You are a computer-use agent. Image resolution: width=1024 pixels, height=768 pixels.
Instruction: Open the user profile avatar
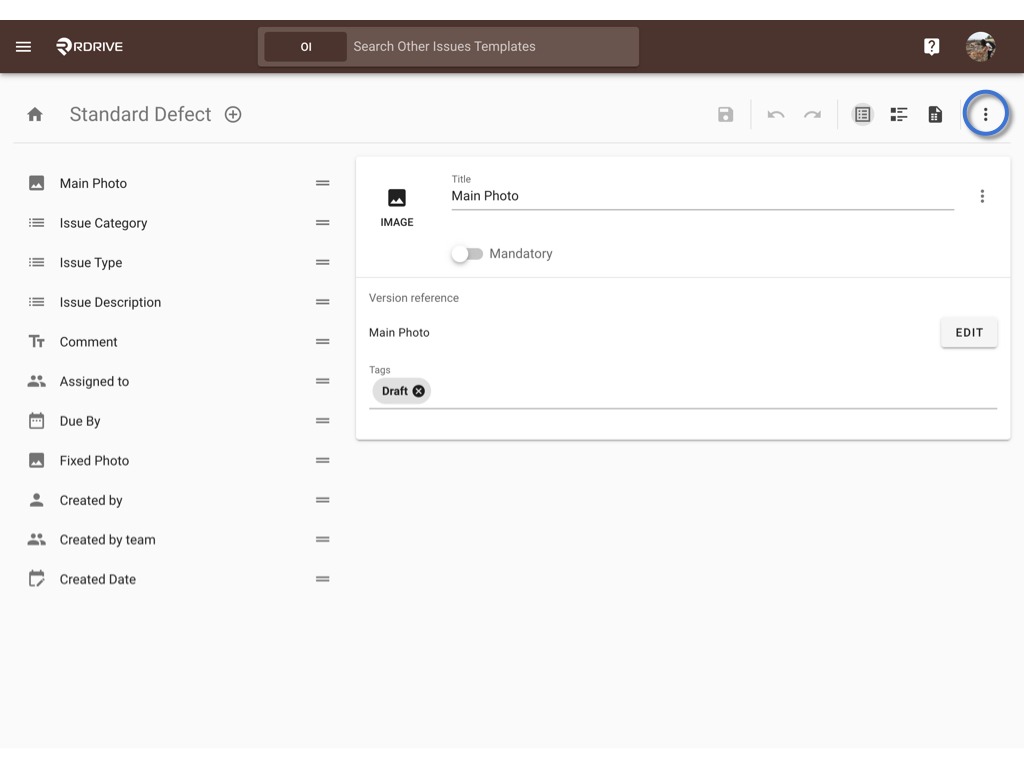coord(980,46)
